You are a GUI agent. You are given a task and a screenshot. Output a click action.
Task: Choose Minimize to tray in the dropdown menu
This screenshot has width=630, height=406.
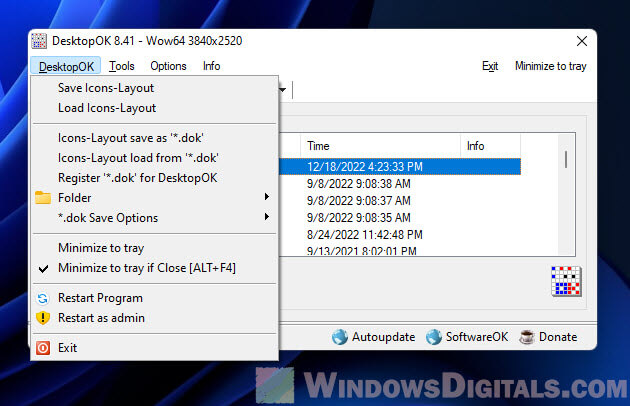click(155, 248)
